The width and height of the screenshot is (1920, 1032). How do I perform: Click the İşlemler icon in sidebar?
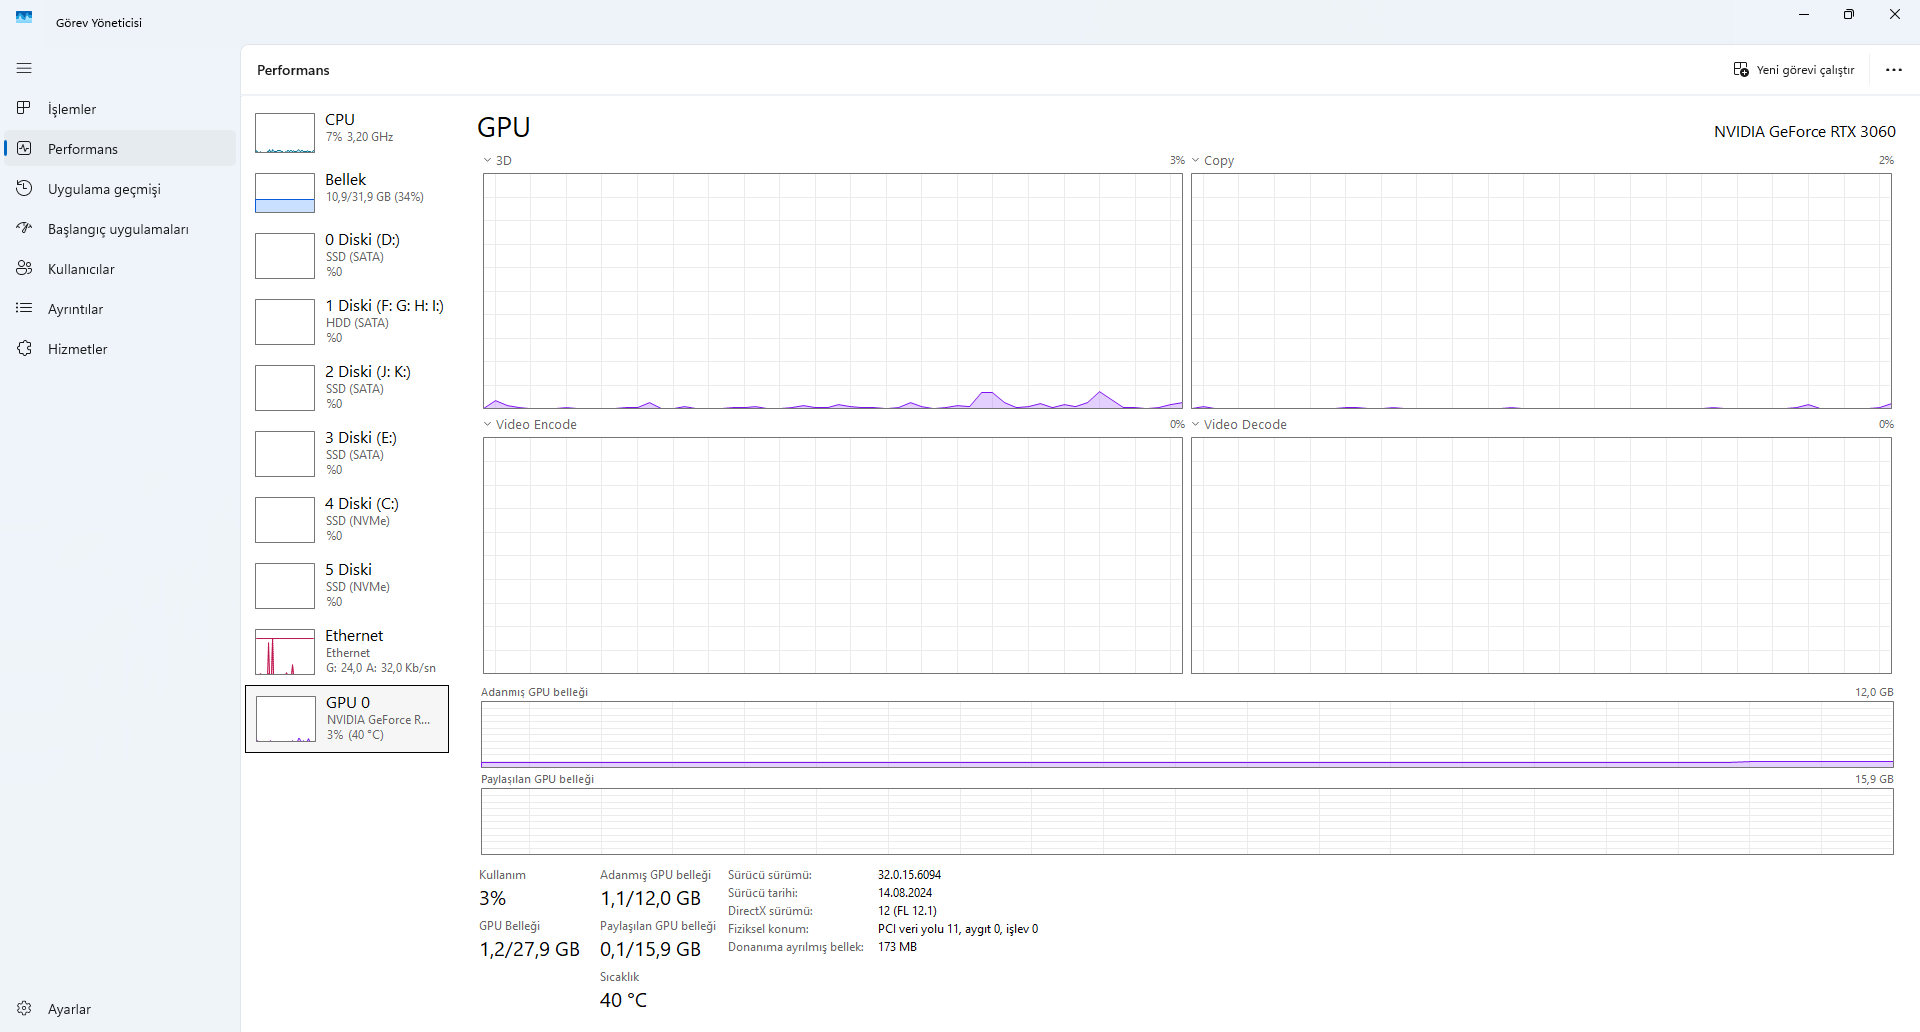pos(24,108)
